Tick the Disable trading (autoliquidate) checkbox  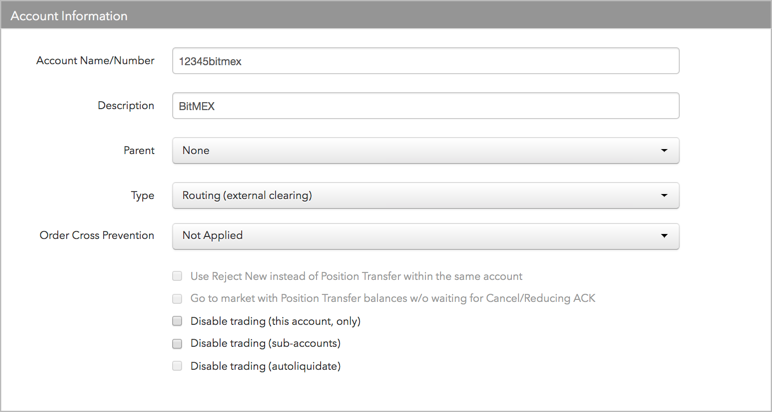click(x=177, y=366)
